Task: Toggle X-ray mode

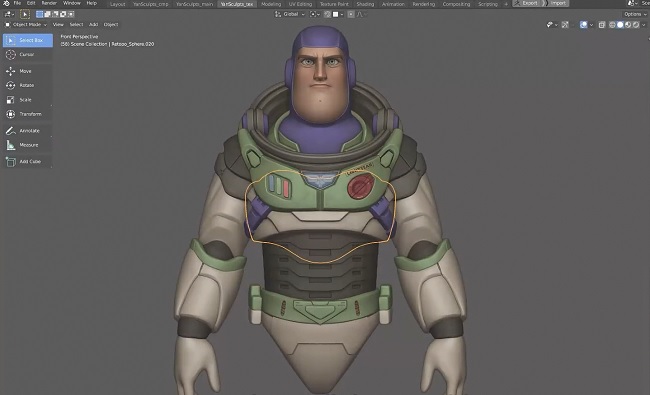Action: 602,25
